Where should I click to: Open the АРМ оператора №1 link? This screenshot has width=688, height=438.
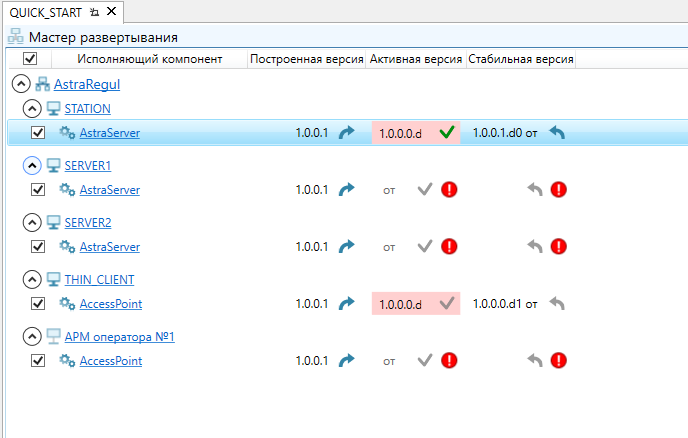click(x=119, y=336)
